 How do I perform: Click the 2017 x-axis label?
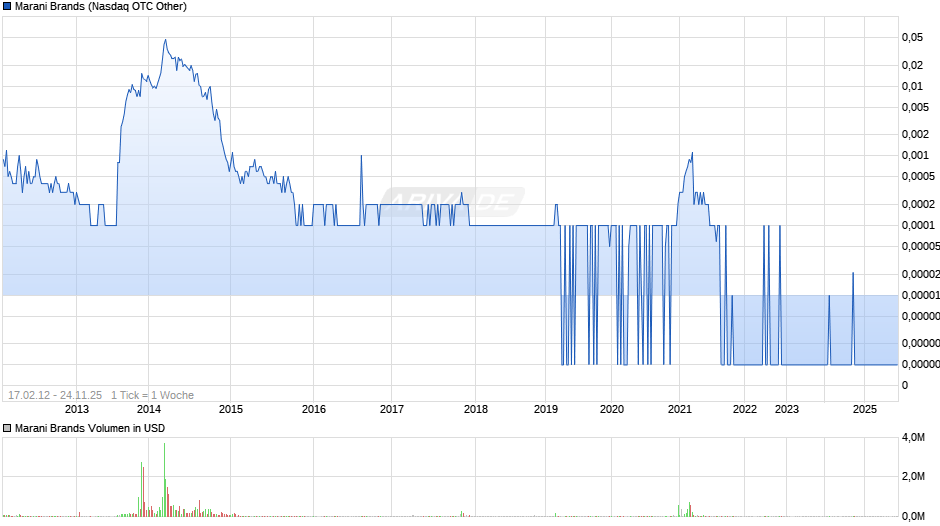pyautogui.click(x=391, y=410)
